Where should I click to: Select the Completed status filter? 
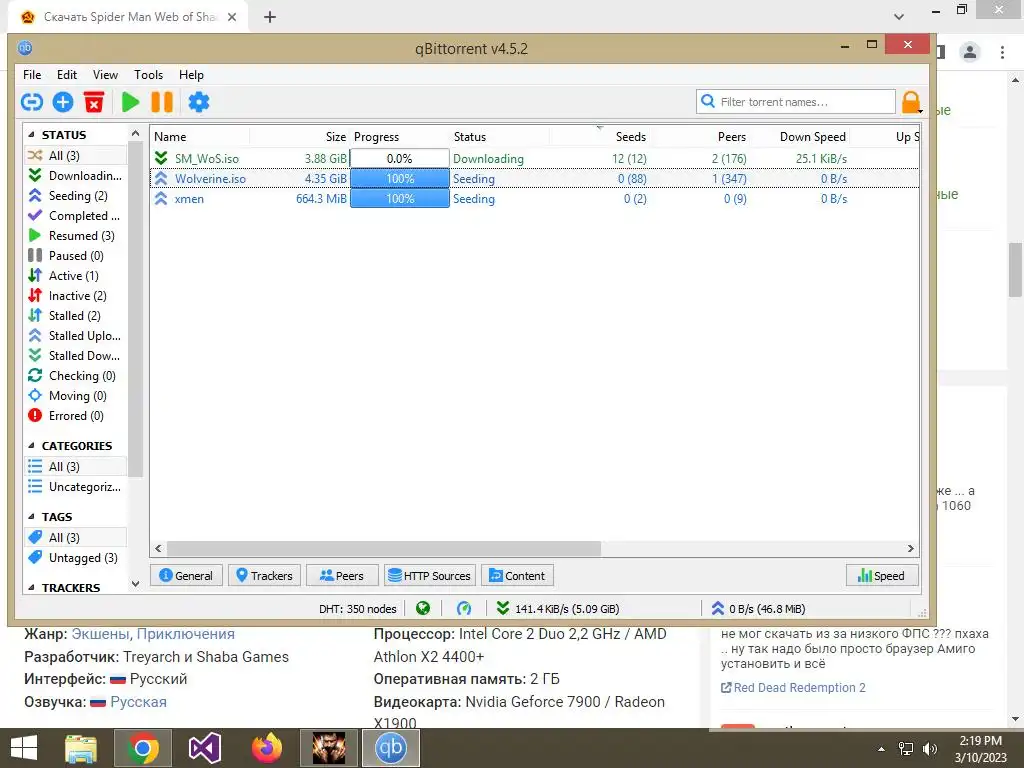(x=76, y=216)
